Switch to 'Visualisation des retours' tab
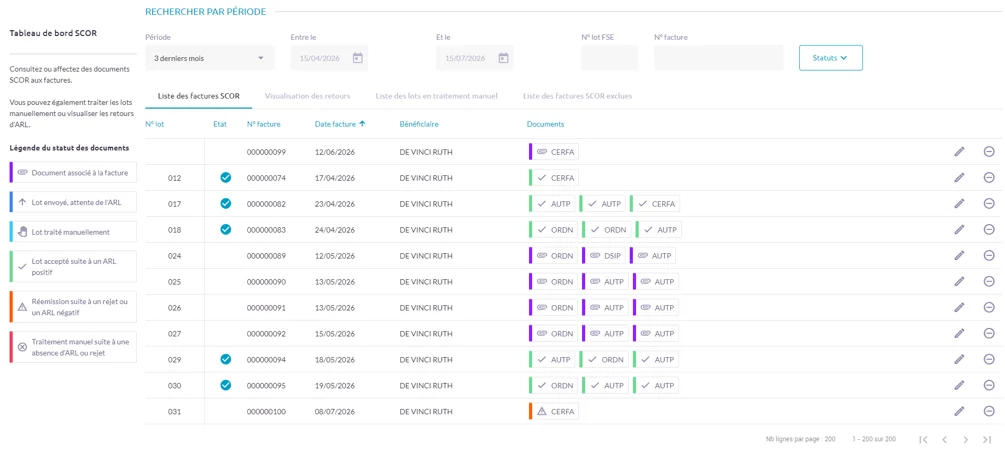The width and height of the screenshot is (1005, 454). (x=308, y=96)
